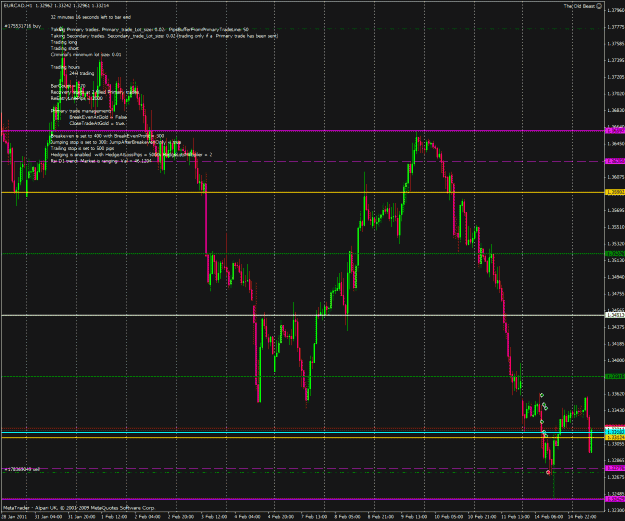Select the bottom solid magenta horizontal line

click(303, 499)
